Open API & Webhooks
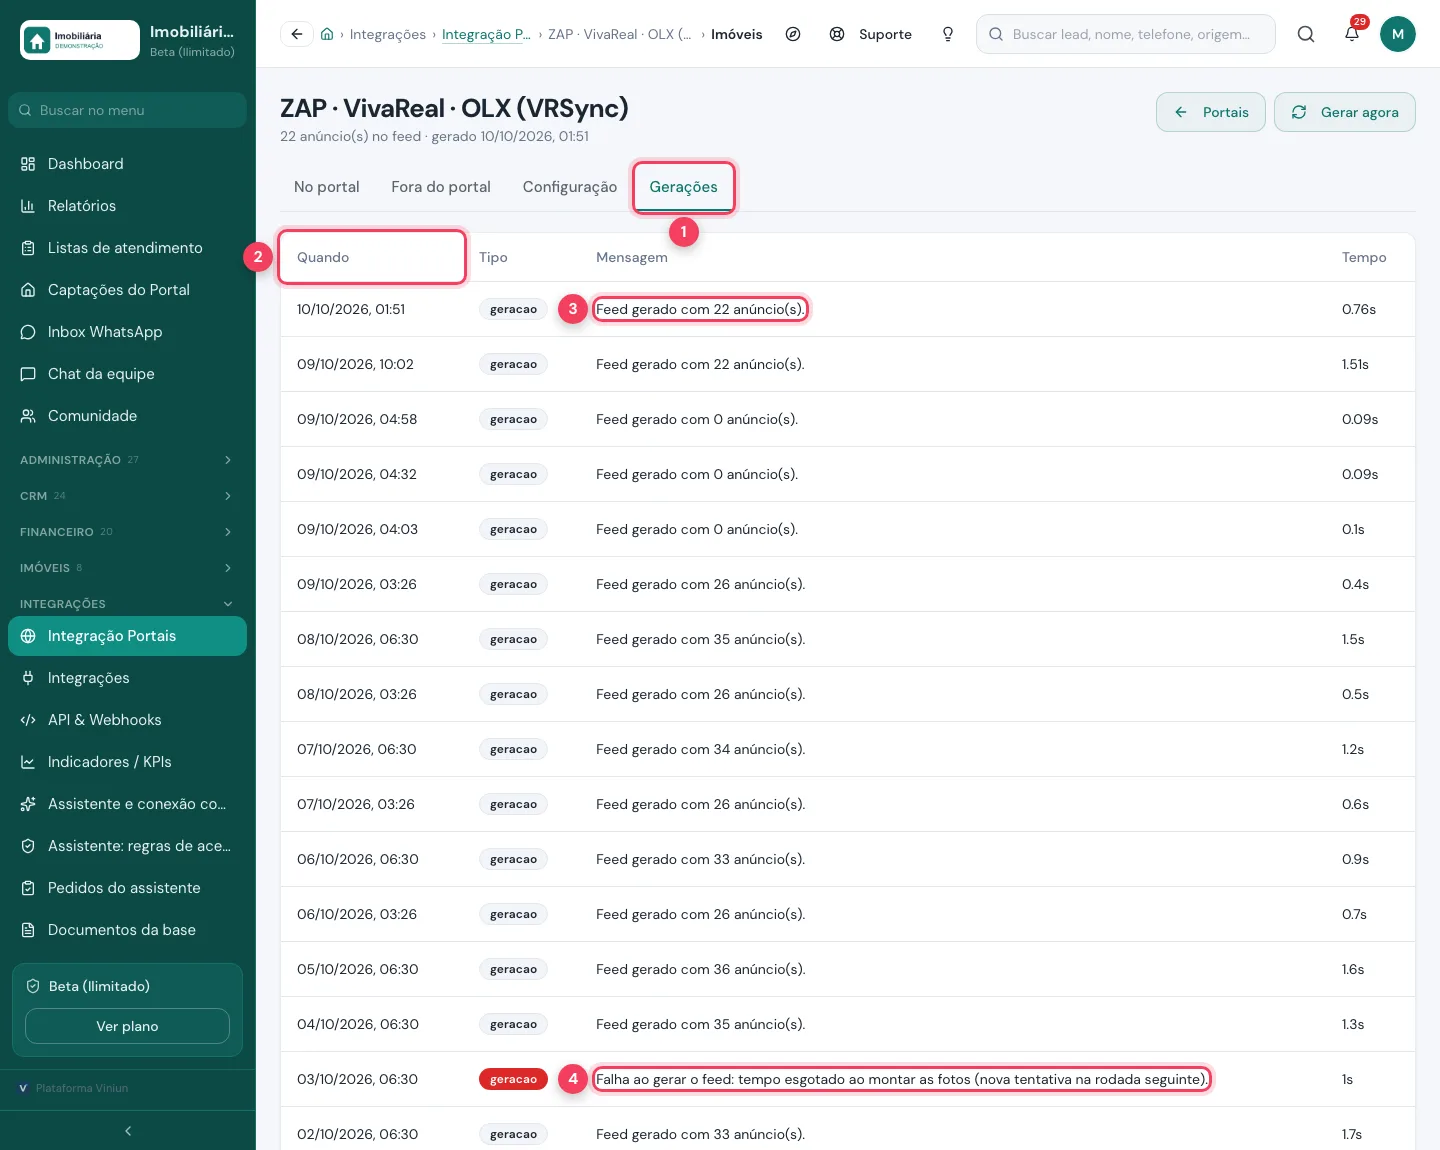Viewport: 1440px width, 1150px height. (x=127, y=720)
